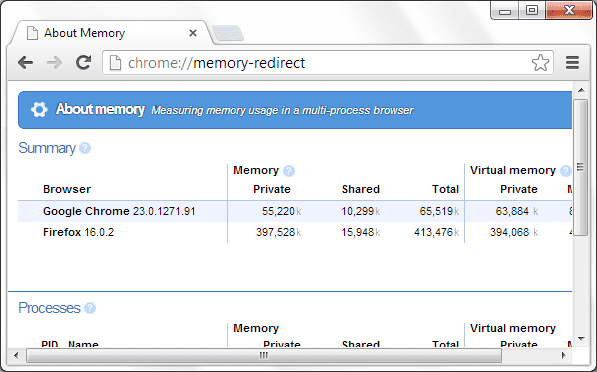This screenshot has width=597, height=372.
Task: Click Summary table Total column header
Action: pyautogui.click(x=445, y=189)
